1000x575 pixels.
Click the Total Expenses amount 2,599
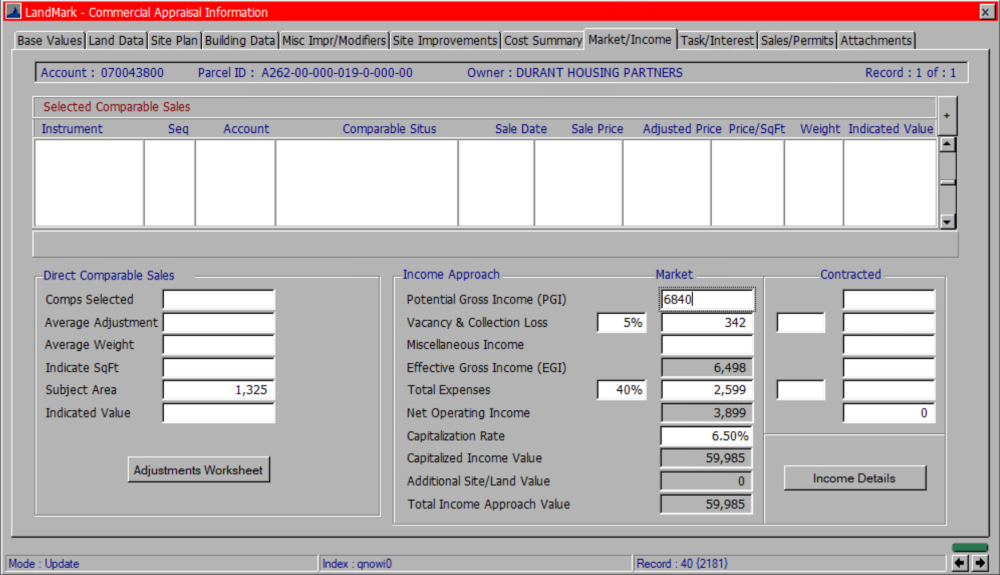pos(707,389)
